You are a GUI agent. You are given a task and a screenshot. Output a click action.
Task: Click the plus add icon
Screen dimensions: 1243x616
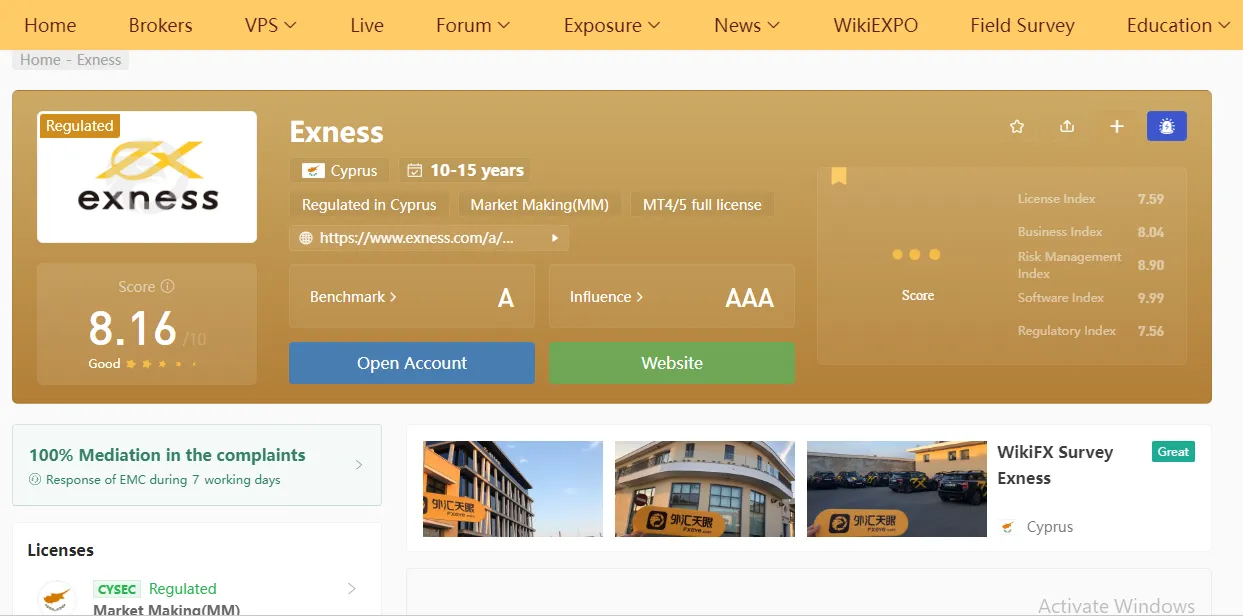1117,126
